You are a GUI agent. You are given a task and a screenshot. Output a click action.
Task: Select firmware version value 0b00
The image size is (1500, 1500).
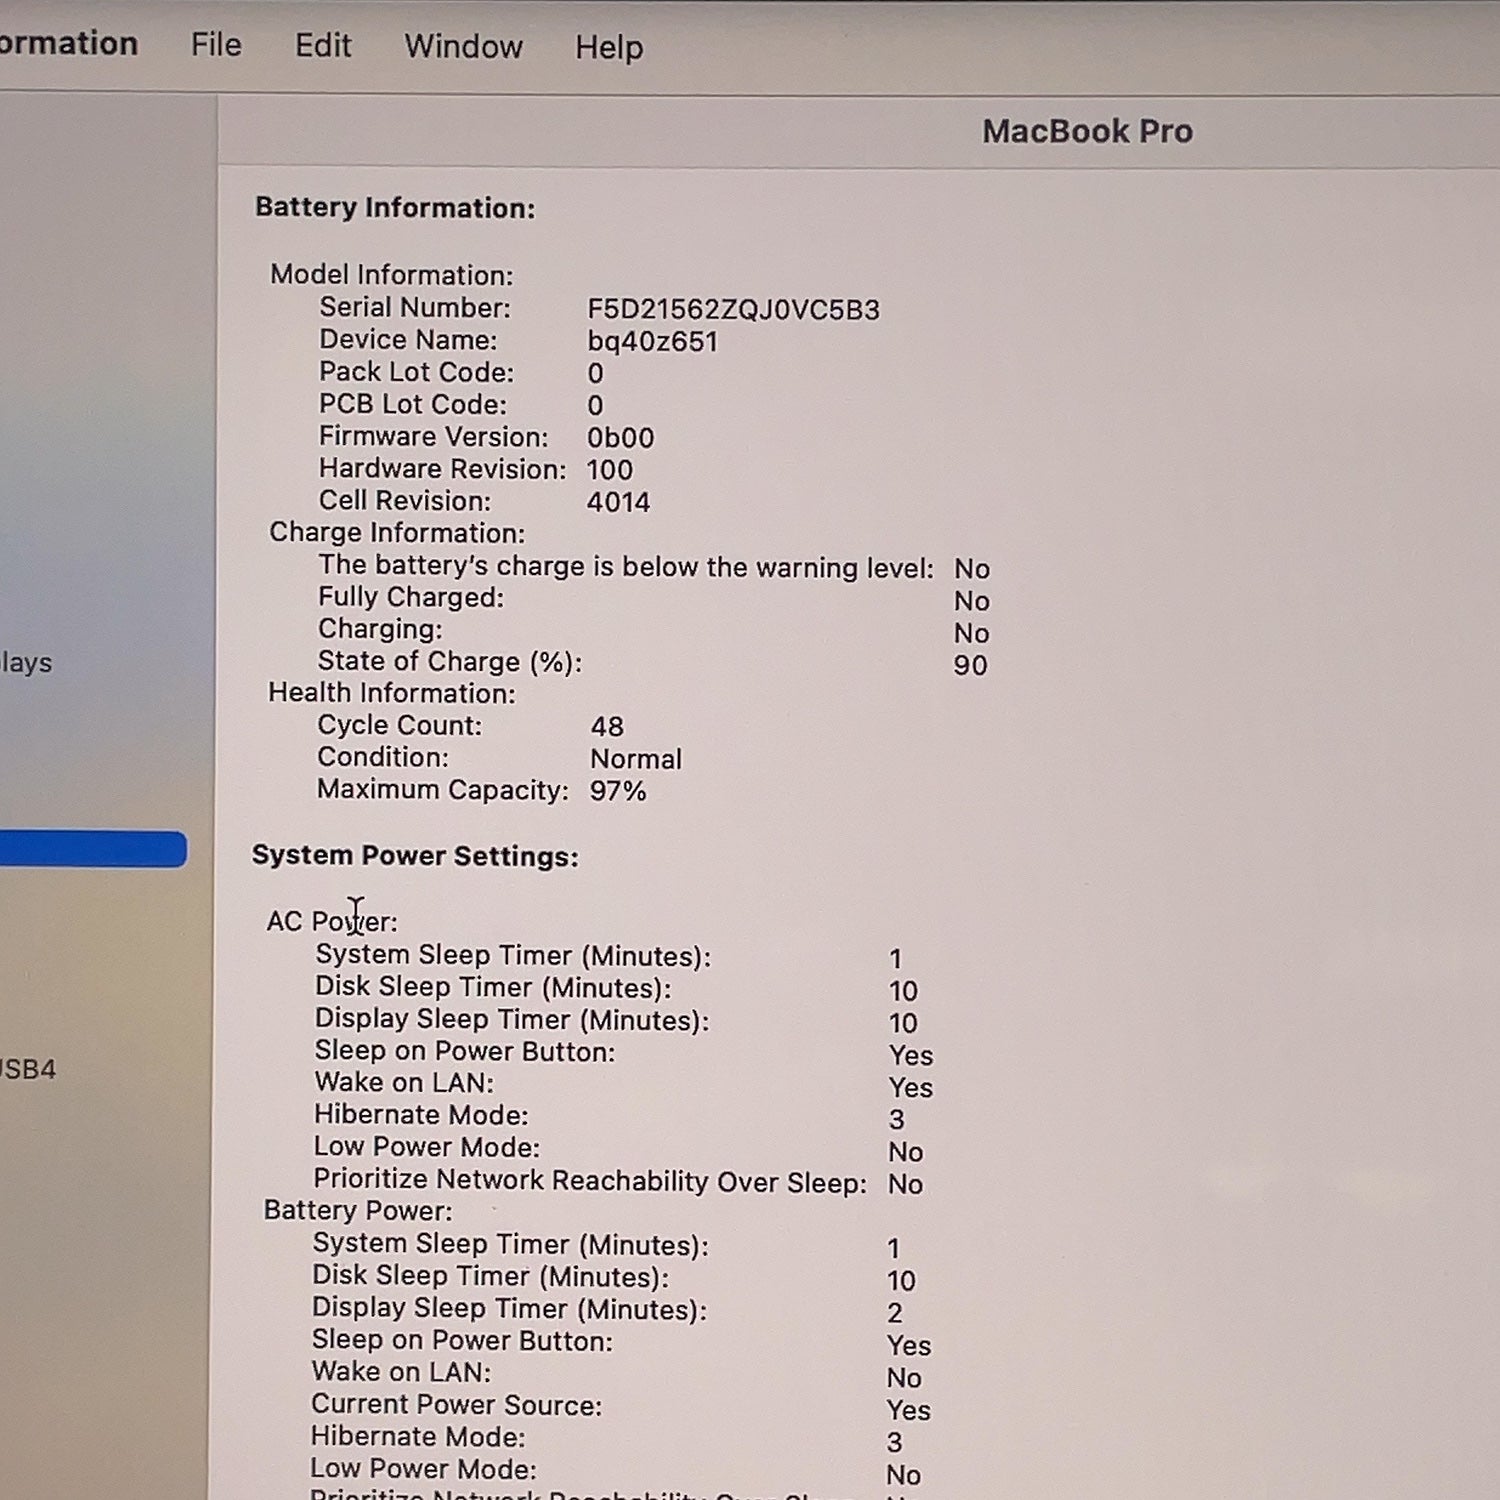[620, 438]
